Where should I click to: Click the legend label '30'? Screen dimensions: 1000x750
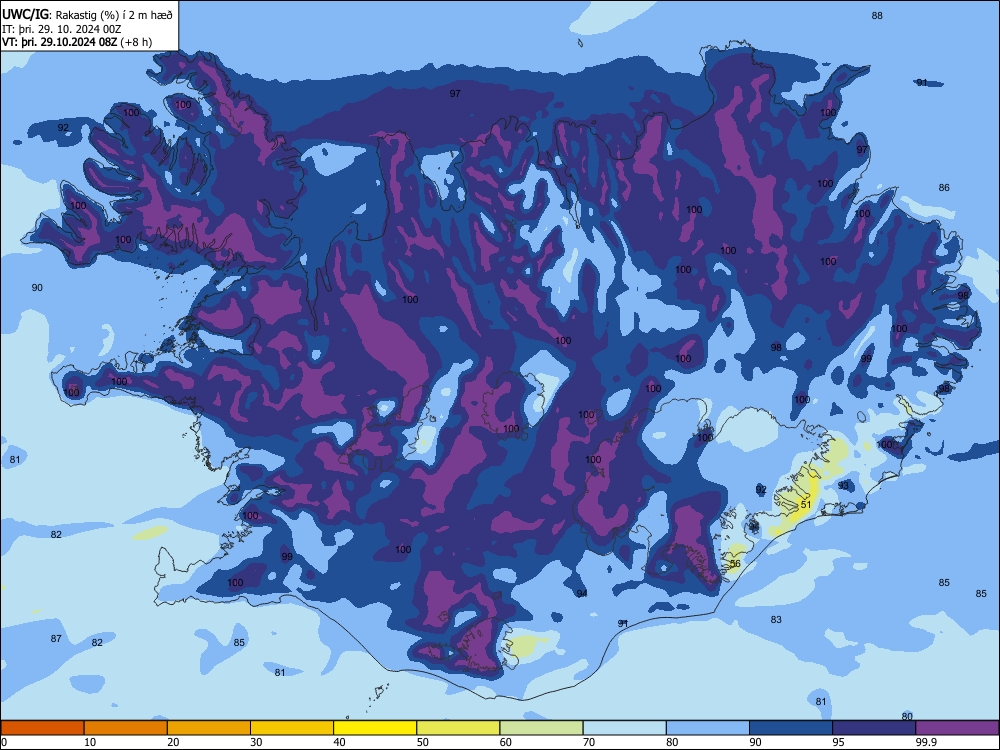point(256,742)
